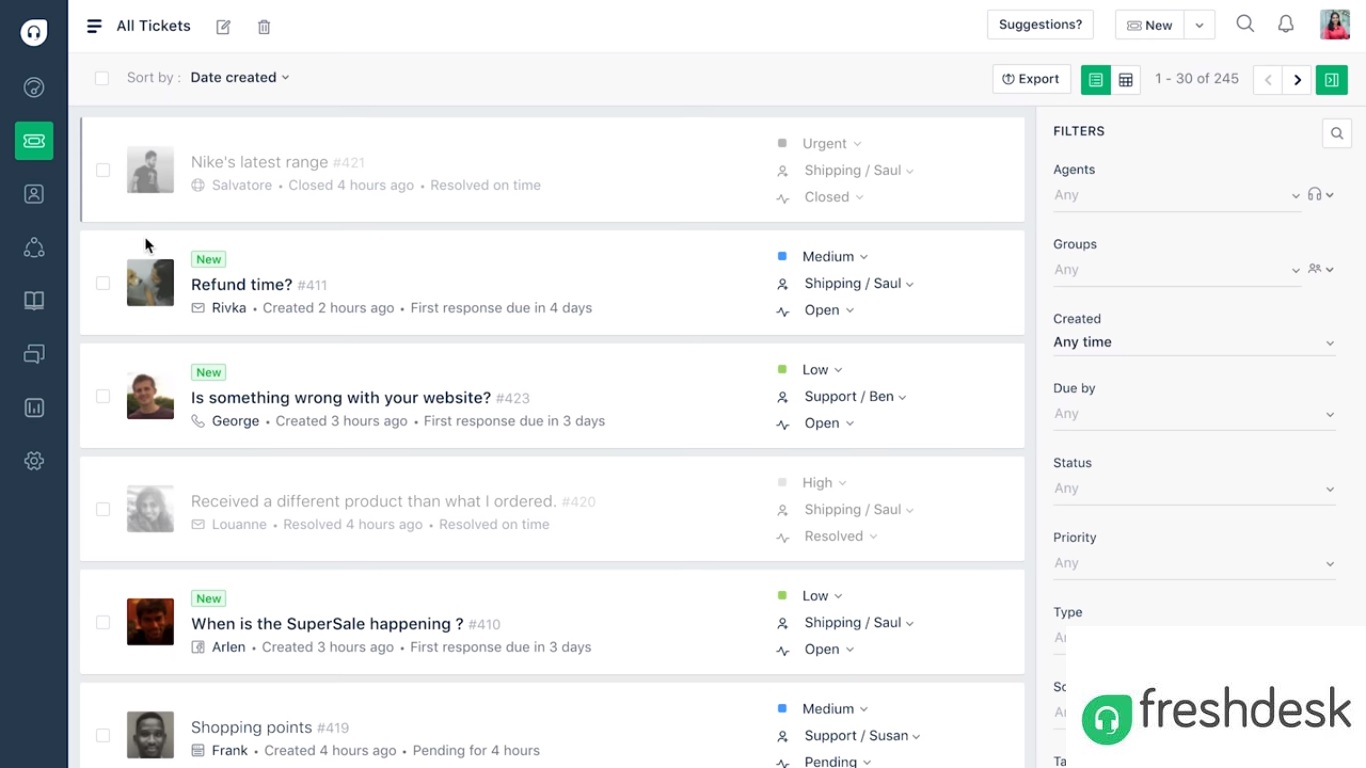Screen dimensions: 1366x768
Task: Click the Suggestions? button
Action: point(1040,25)
